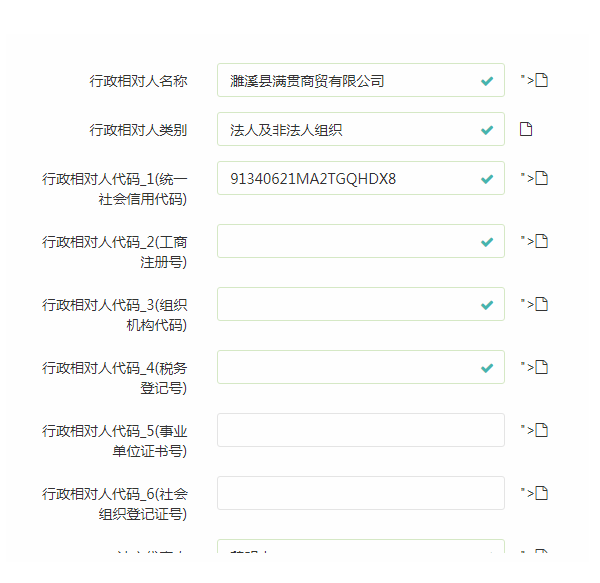This screenshot has width=600, height=583.
Task: Click the 行政相对人名称 input field
Action: tap(361, 80)
